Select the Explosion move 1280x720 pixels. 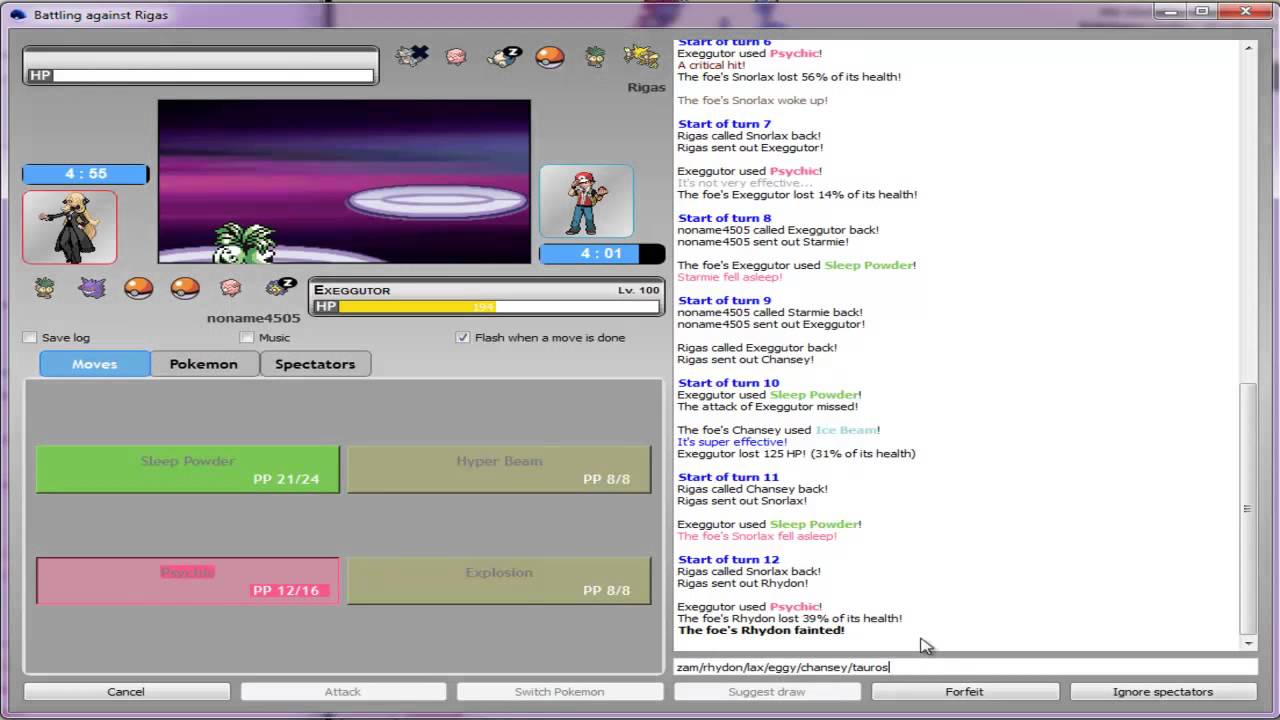[499, 581]
